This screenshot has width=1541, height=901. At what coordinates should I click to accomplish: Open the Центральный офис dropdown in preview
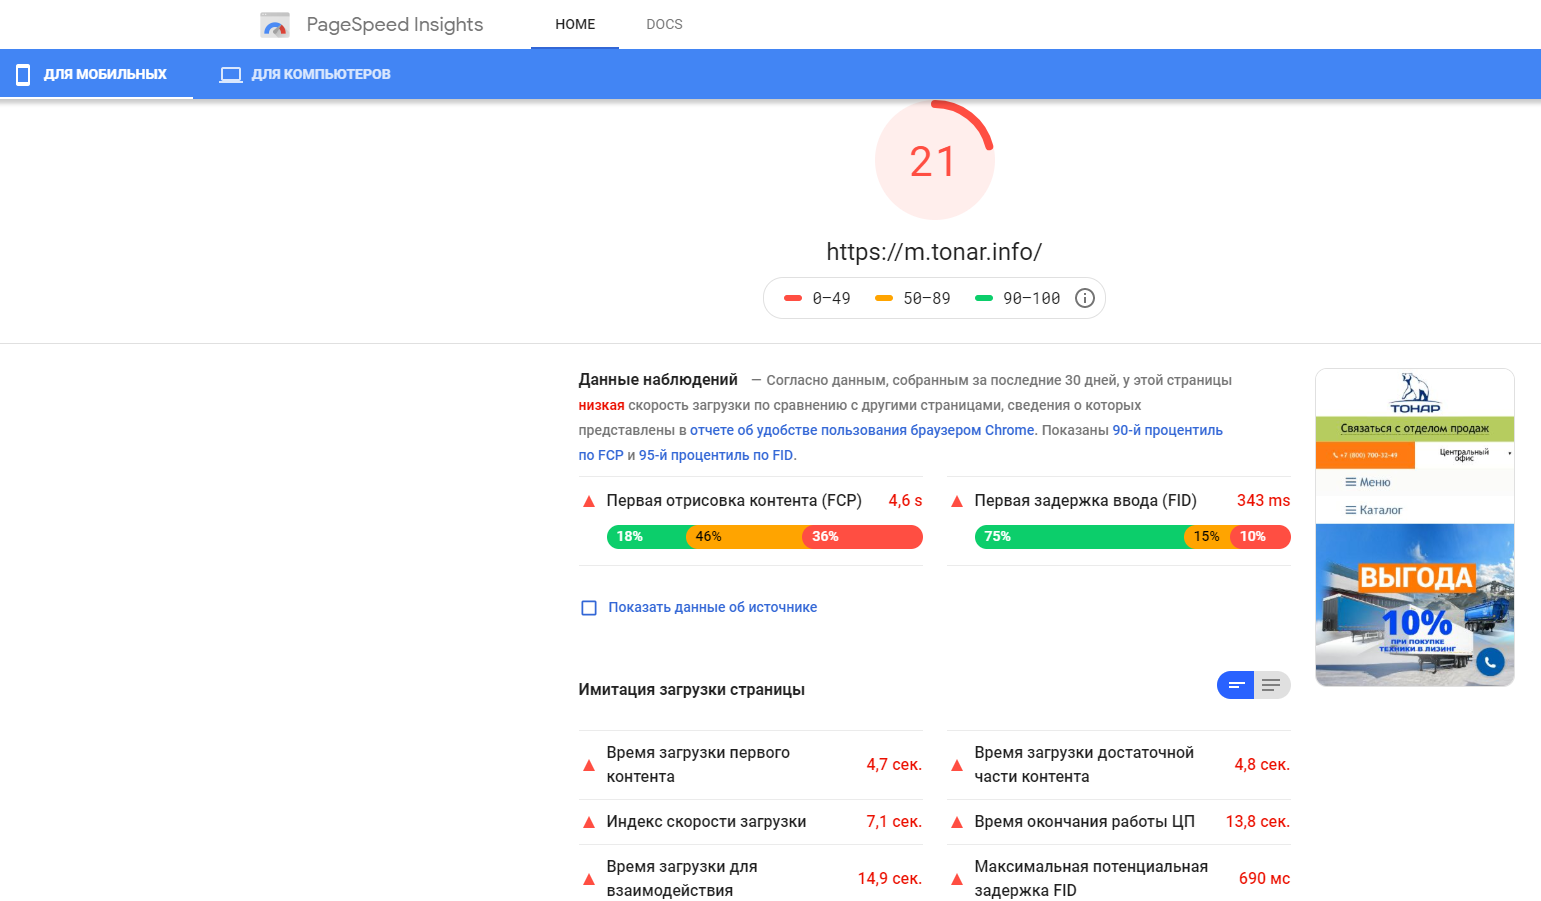click(x=1465, y=454)
